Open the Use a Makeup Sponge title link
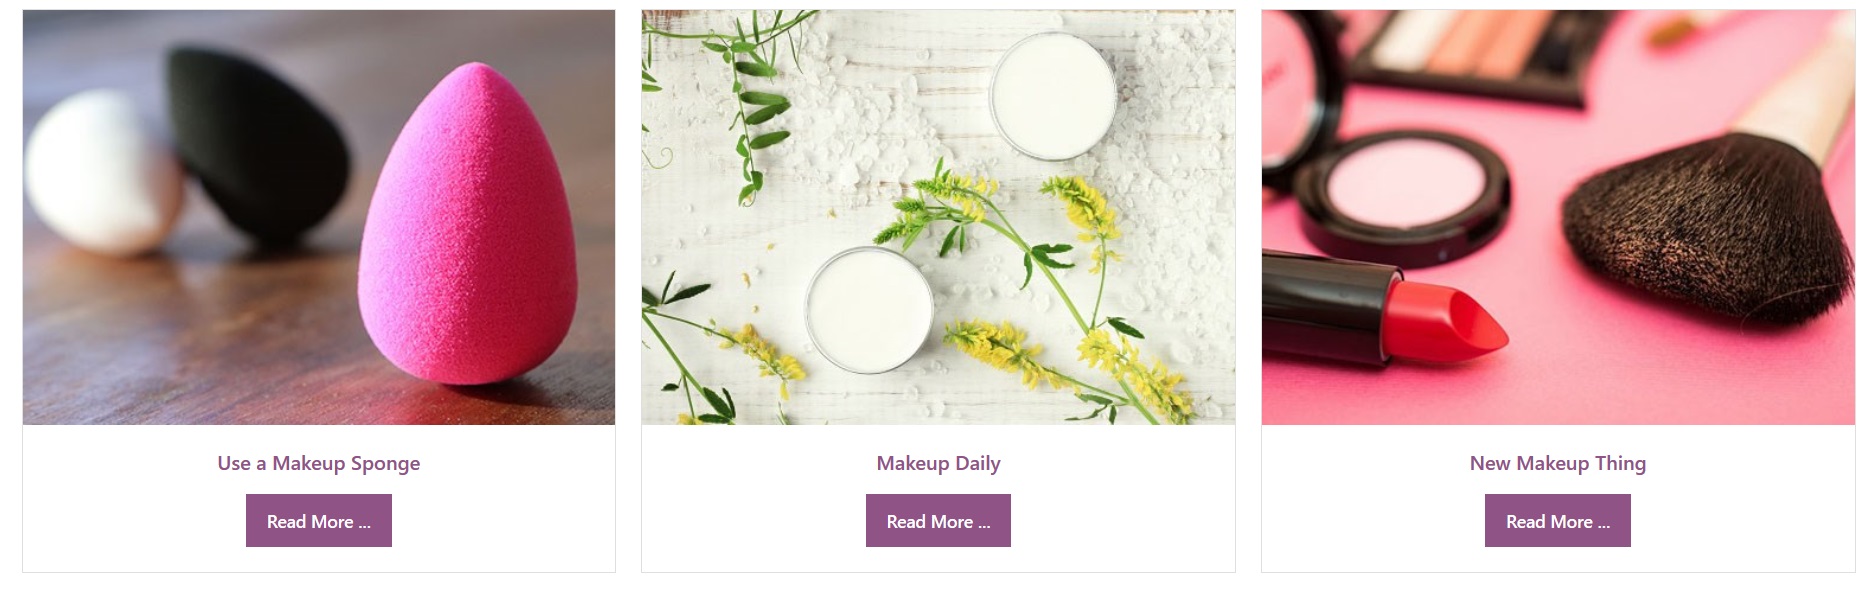Screen dimensions: 1871x593 point(318,463)
